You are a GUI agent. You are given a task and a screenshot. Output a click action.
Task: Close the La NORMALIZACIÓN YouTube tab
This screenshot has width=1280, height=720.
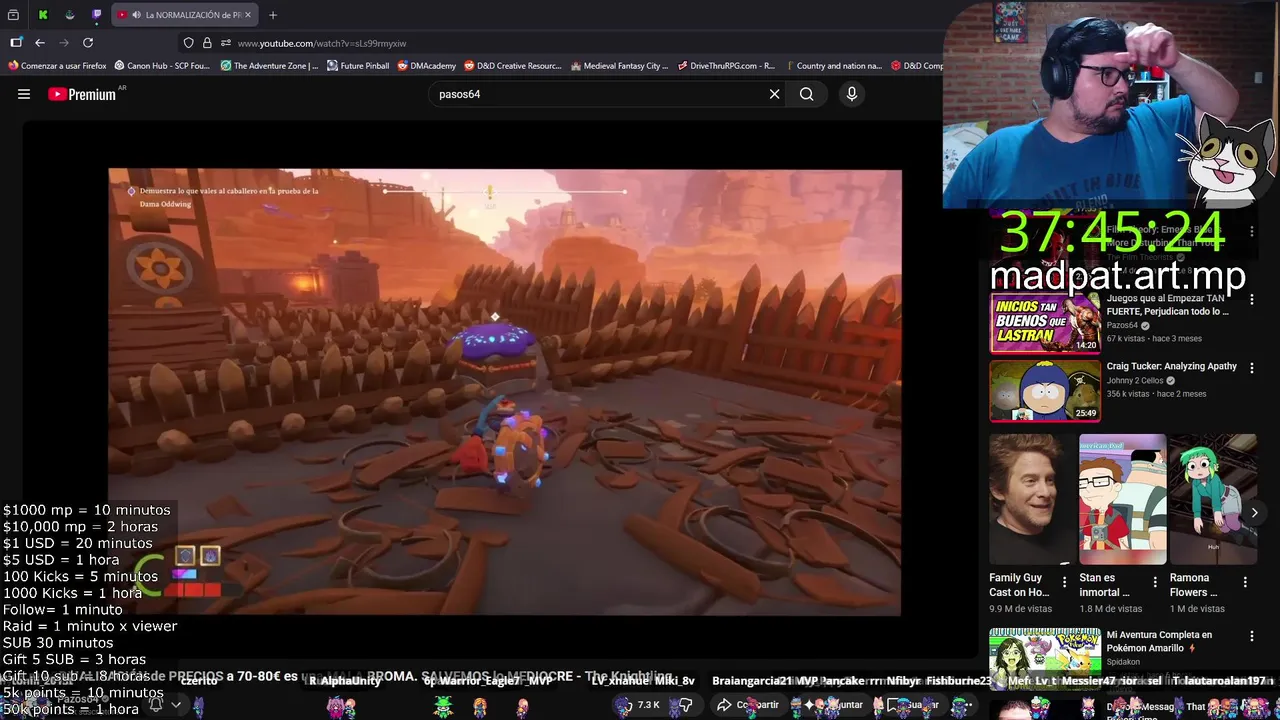pos(248,15)
